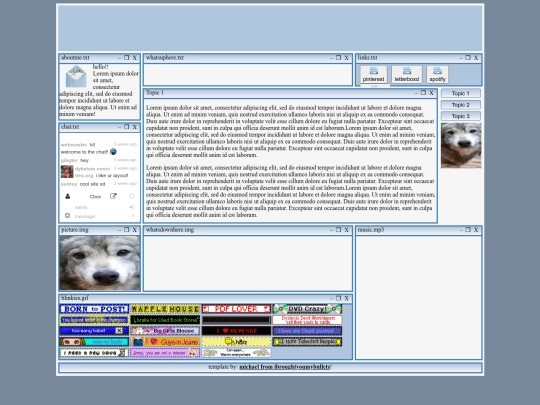
Task: Click the BORN to POST blinkie
Action: click(94, 309)
